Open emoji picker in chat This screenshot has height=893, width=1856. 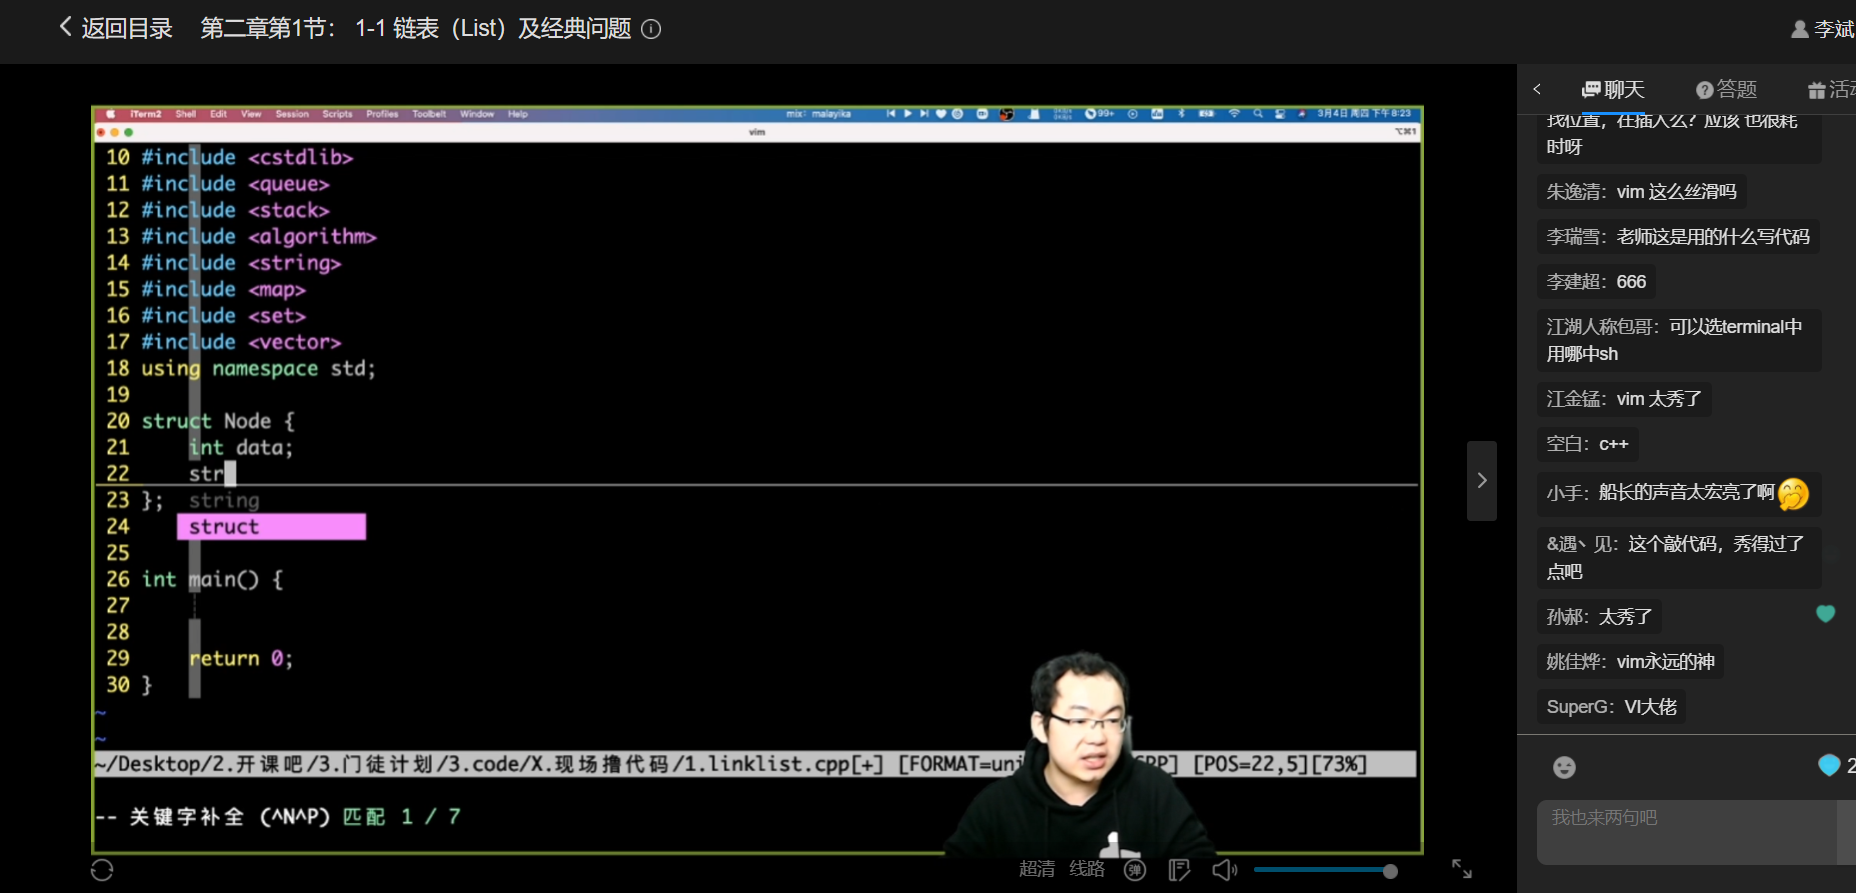click(1564, 767)
